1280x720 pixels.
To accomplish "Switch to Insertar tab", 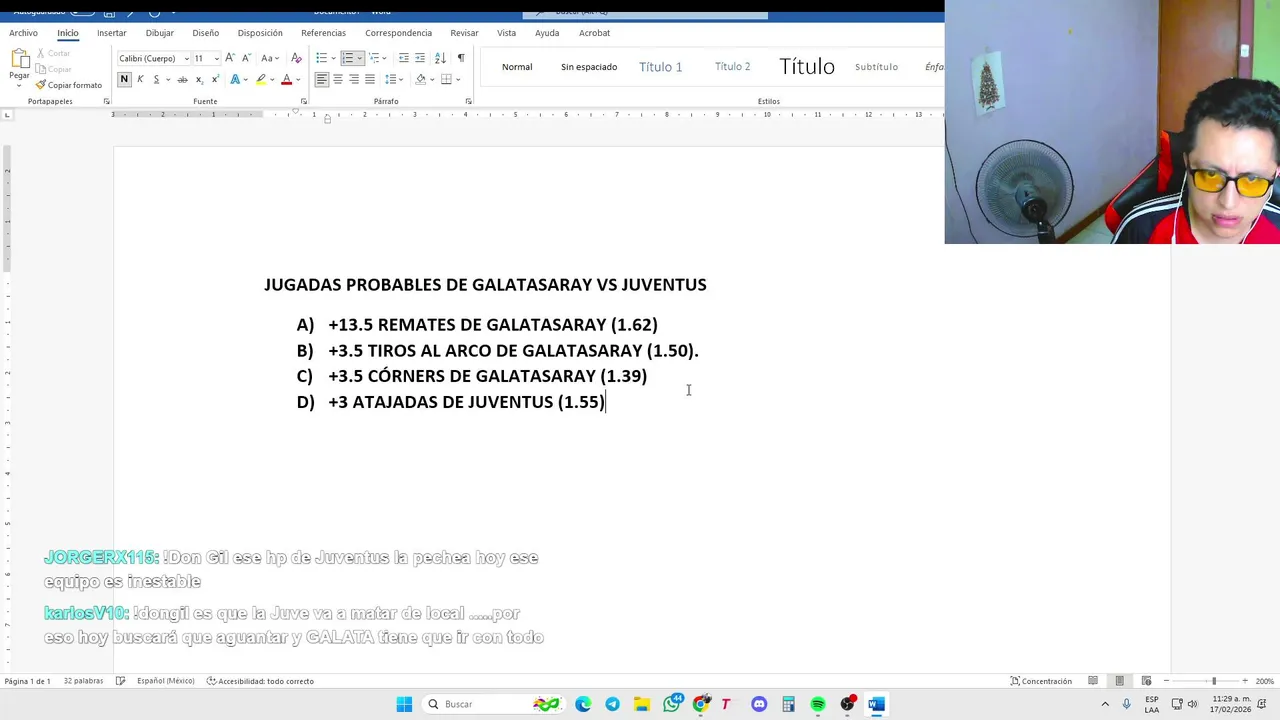I will 112,33.
